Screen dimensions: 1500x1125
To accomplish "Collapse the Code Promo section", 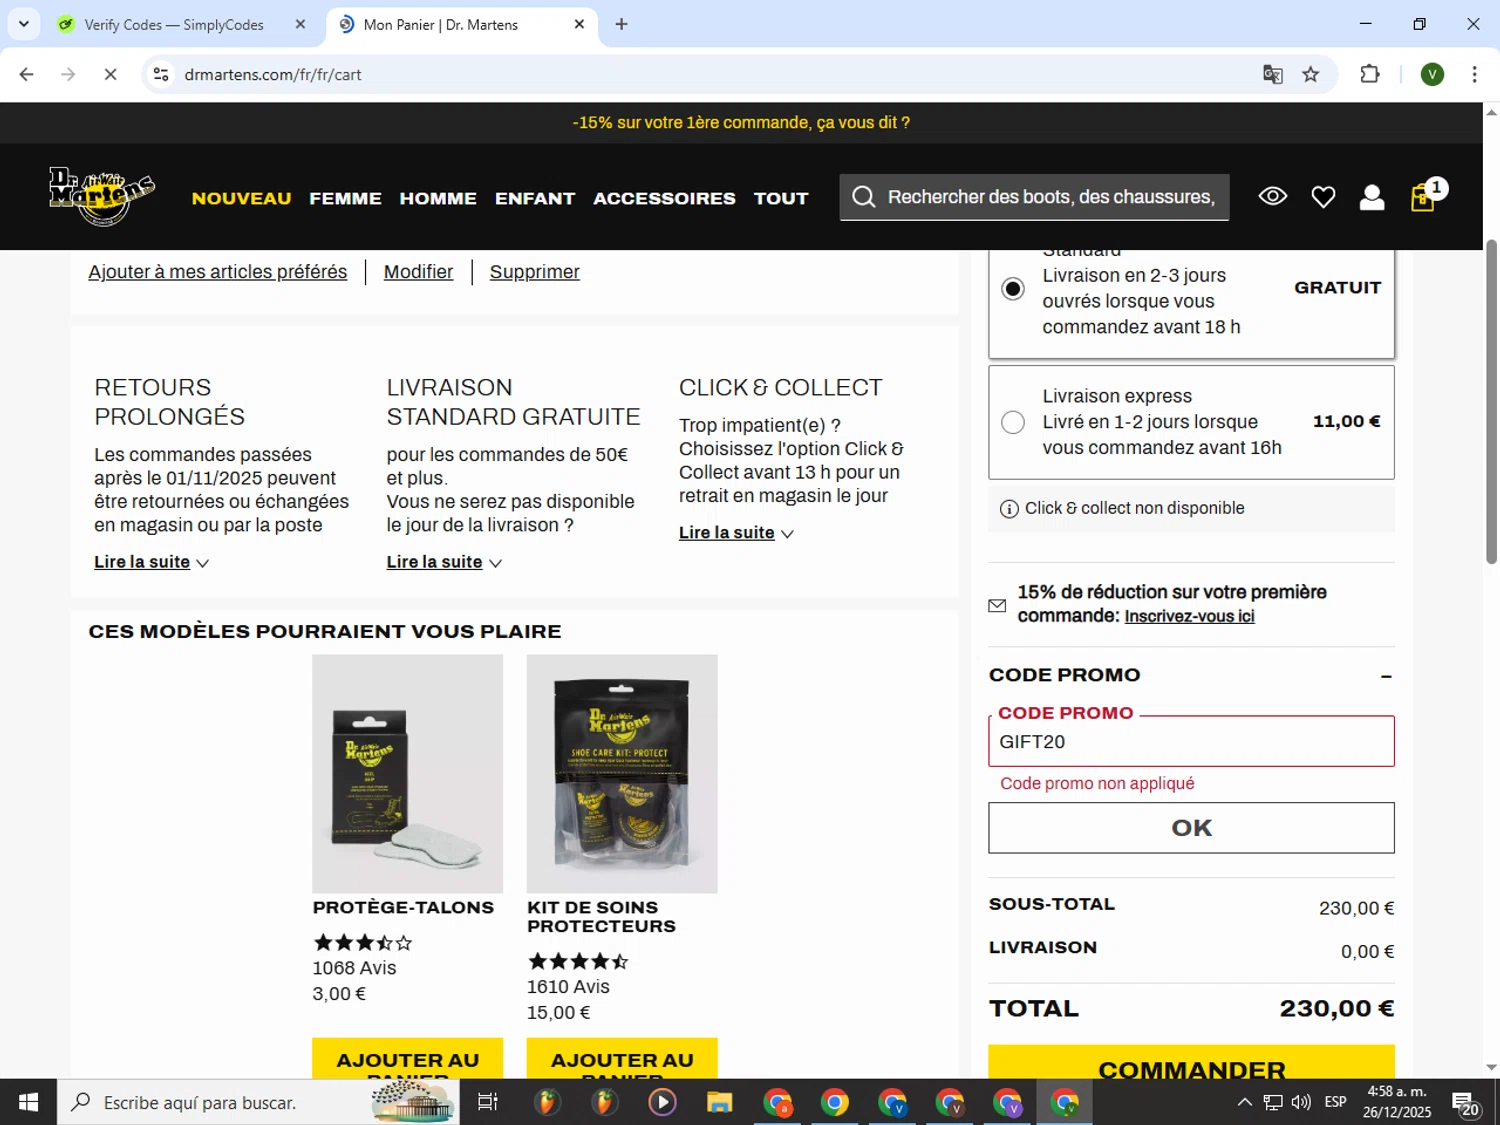I will click(1386, 676).
